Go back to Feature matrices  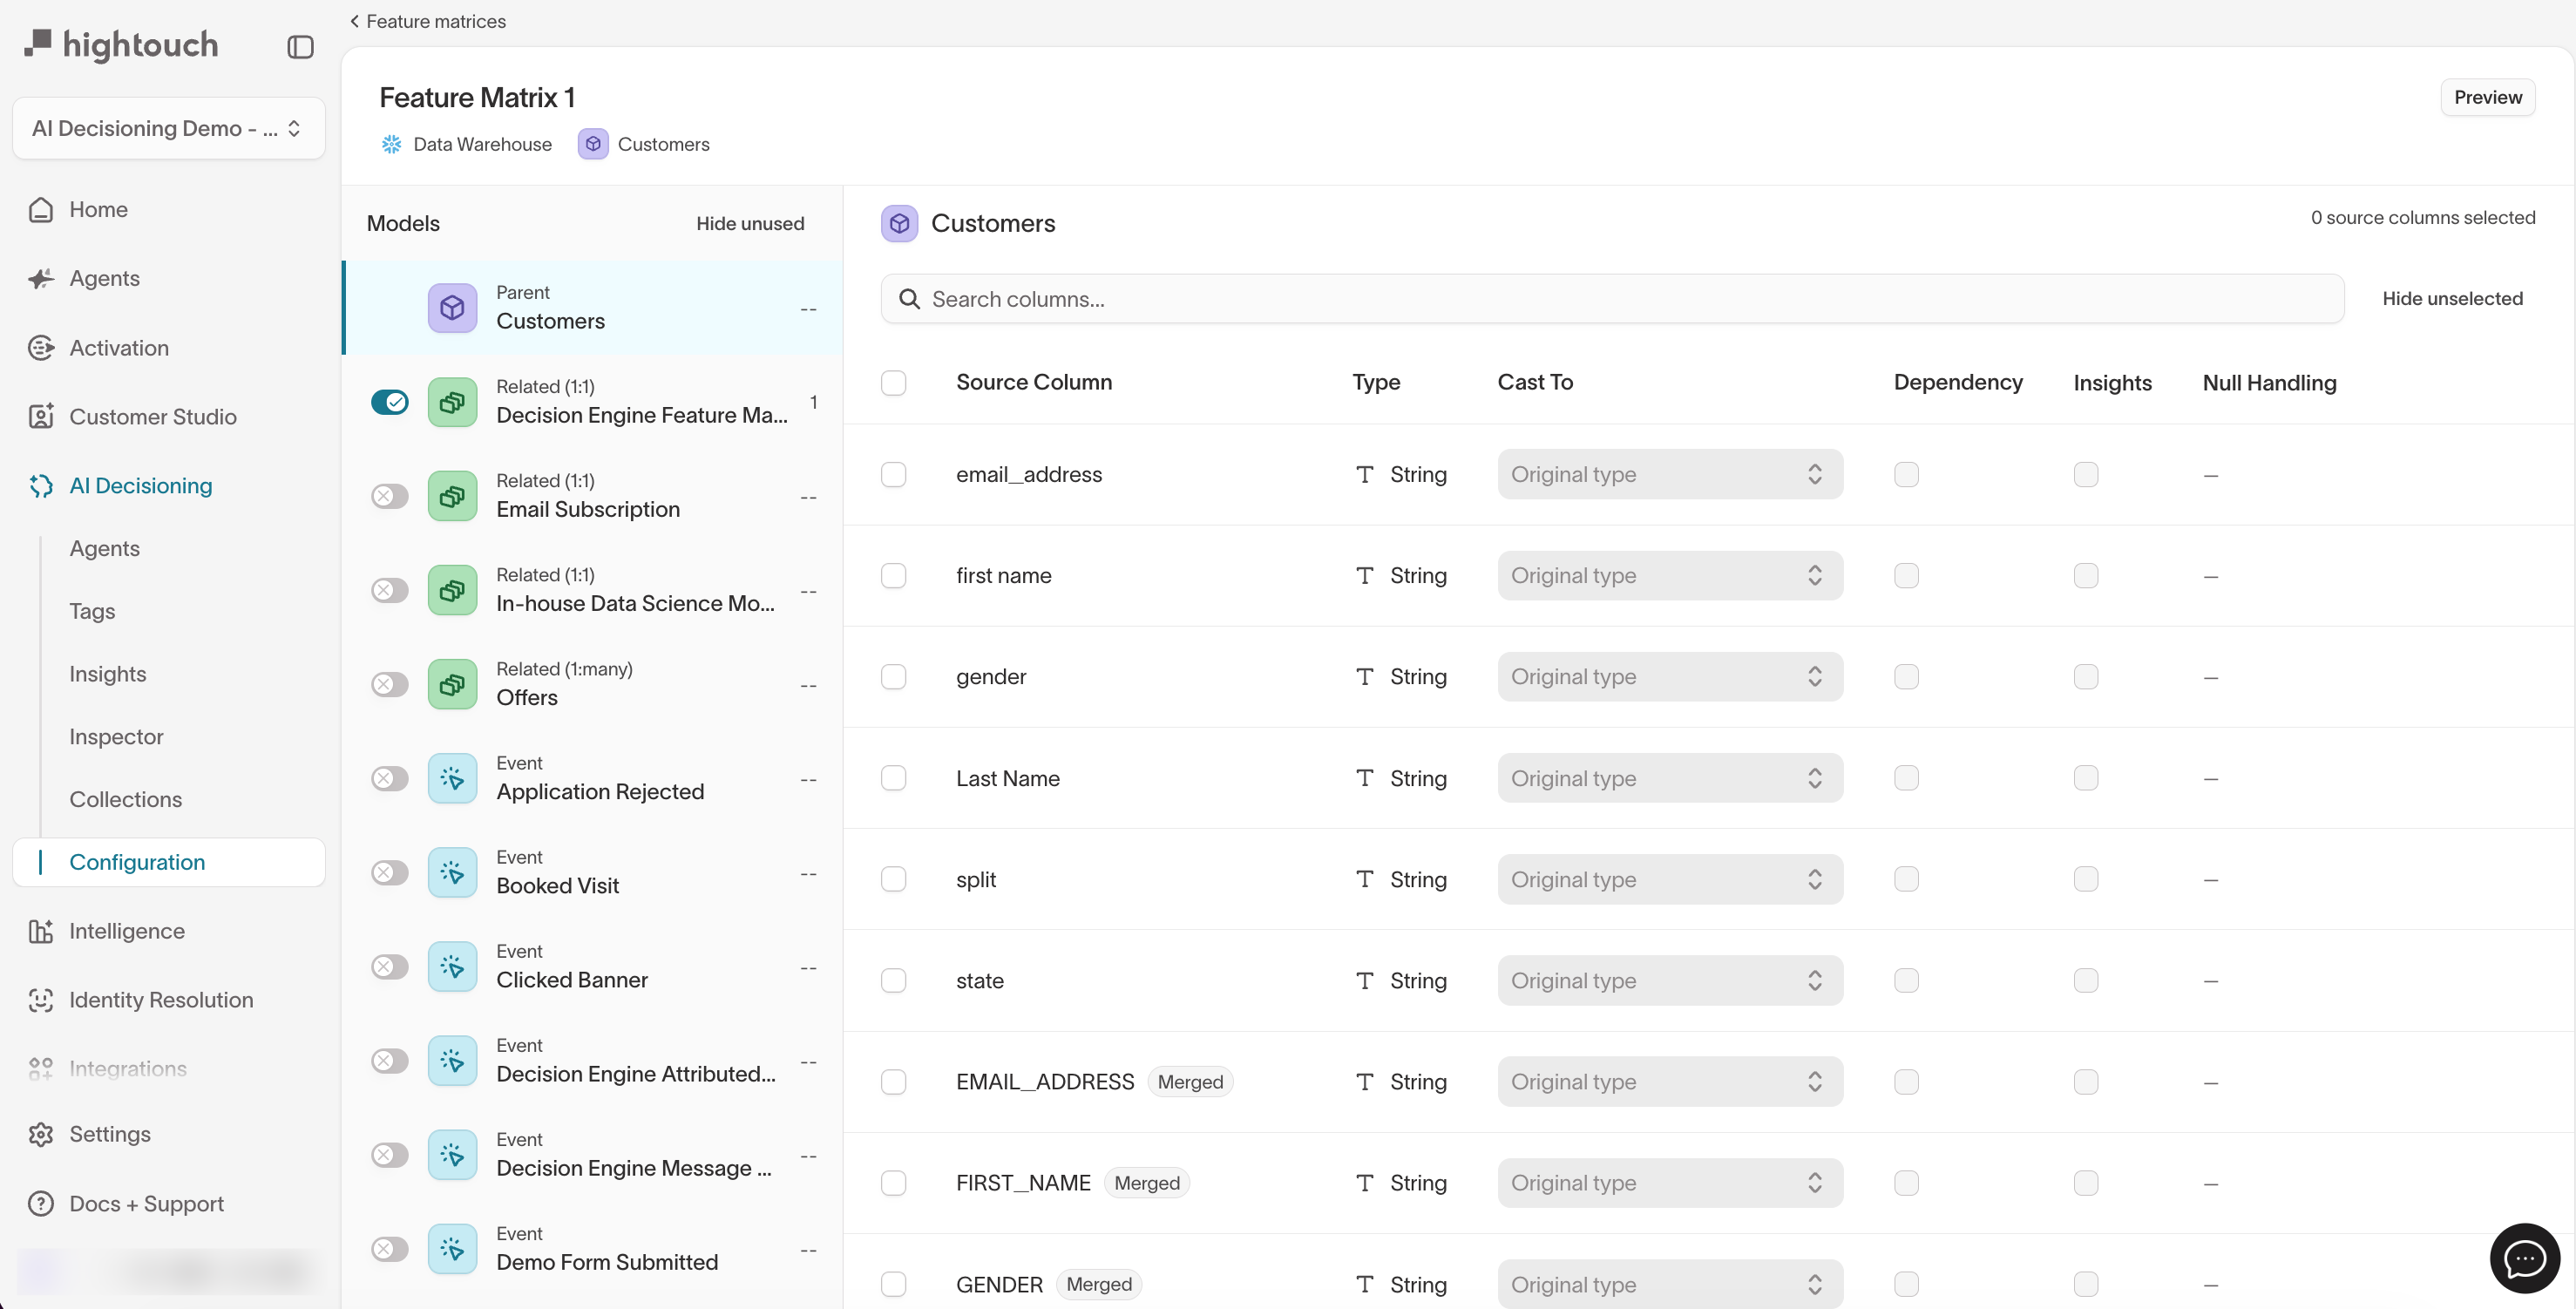427,21
